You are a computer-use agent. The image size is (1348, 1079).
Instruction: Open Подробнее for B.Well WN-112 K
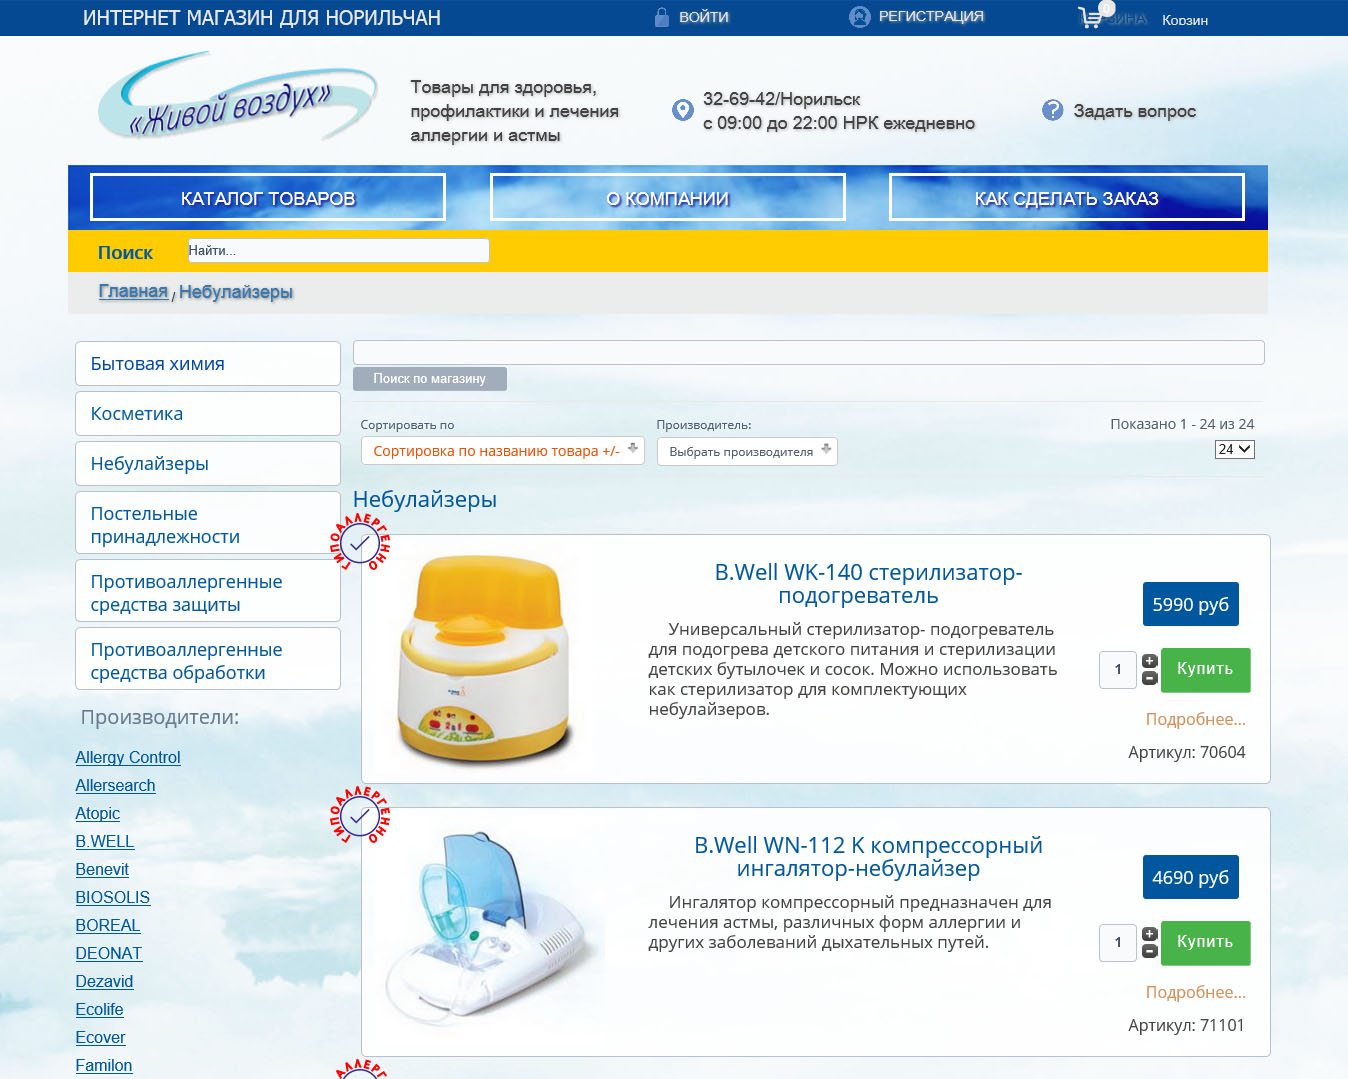1196,992
